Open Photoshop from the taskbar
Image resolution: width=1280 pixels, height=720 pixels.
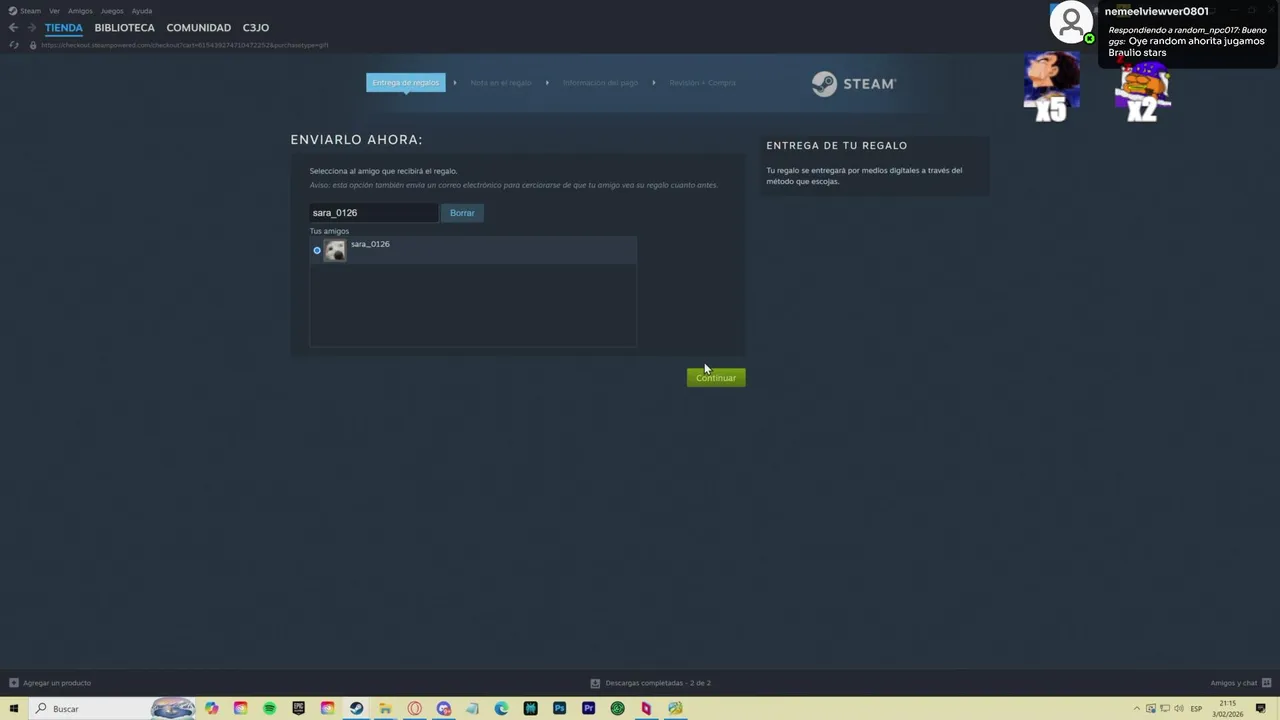(559, 708)
